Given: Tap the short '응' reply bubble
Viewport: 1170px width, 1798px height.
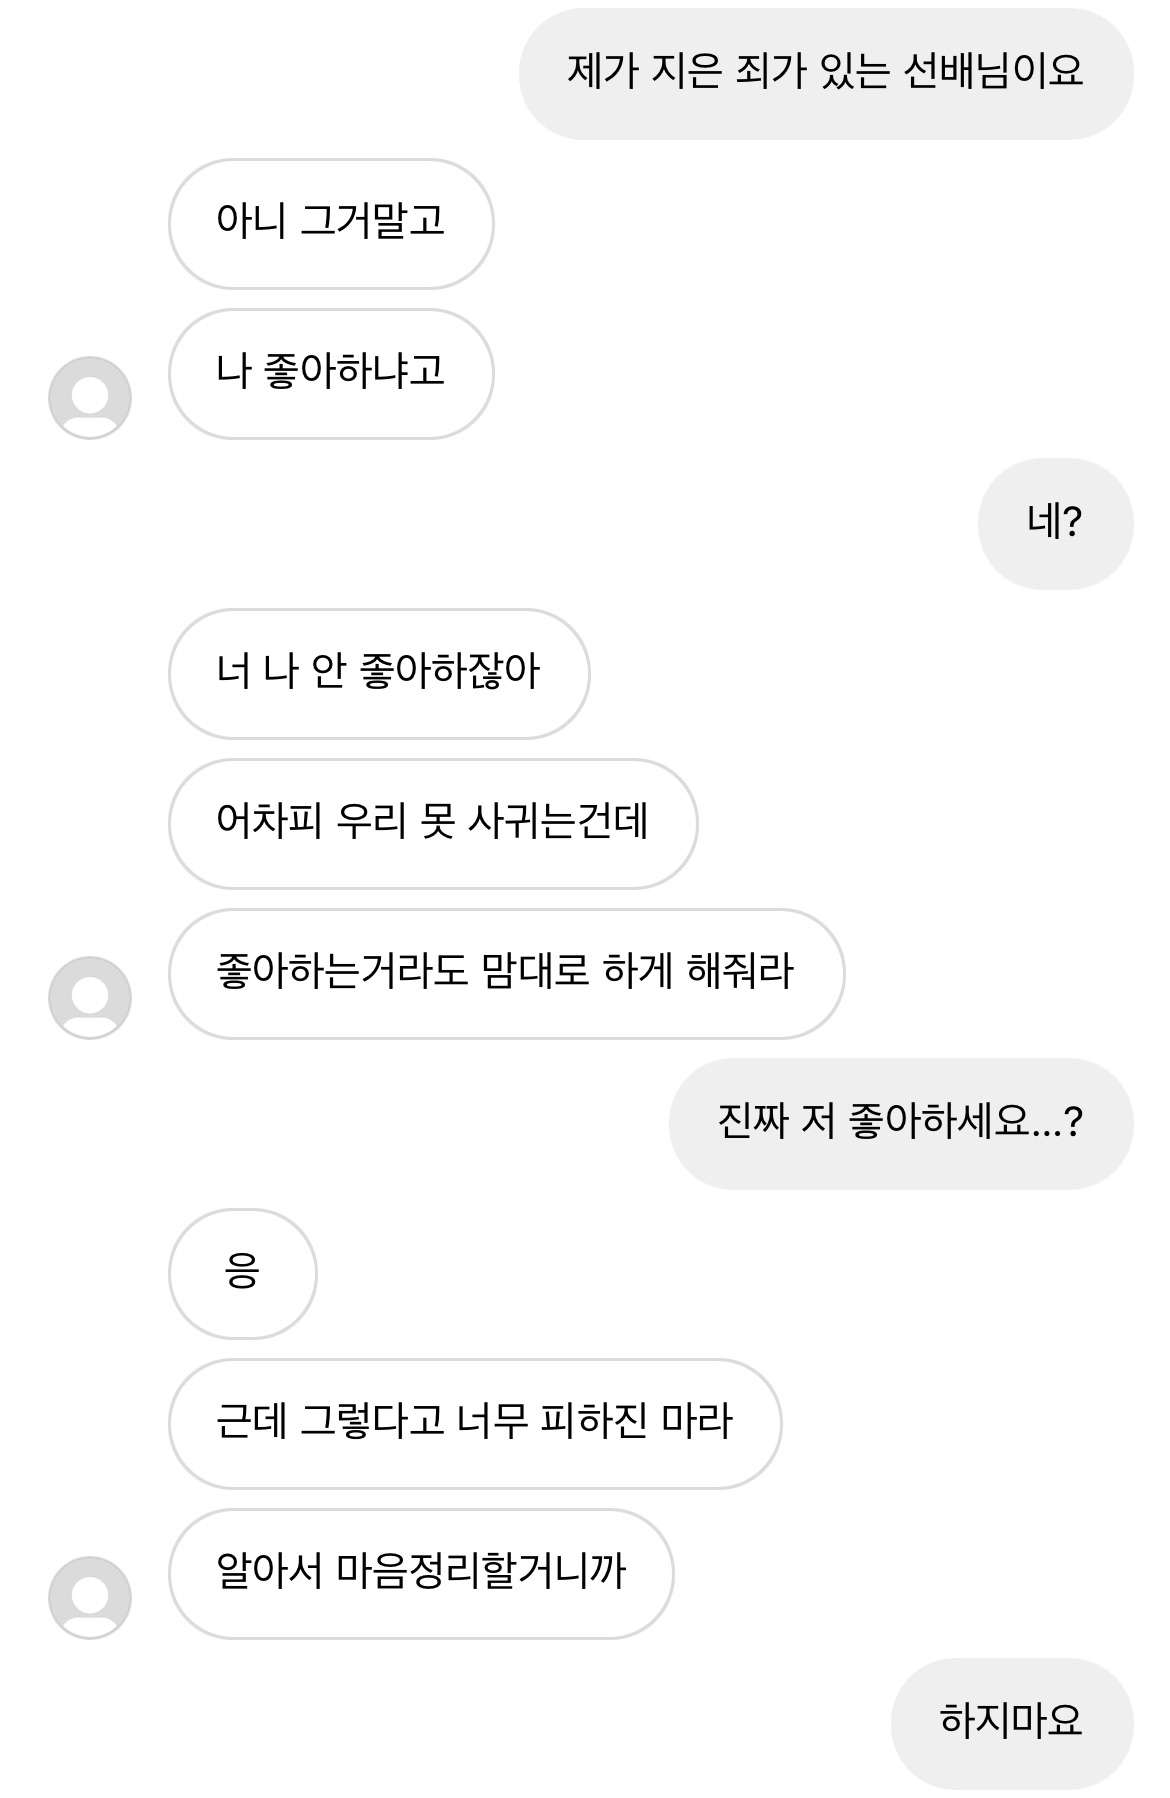Looking at the screenshot, I should tap(243, 1273).
